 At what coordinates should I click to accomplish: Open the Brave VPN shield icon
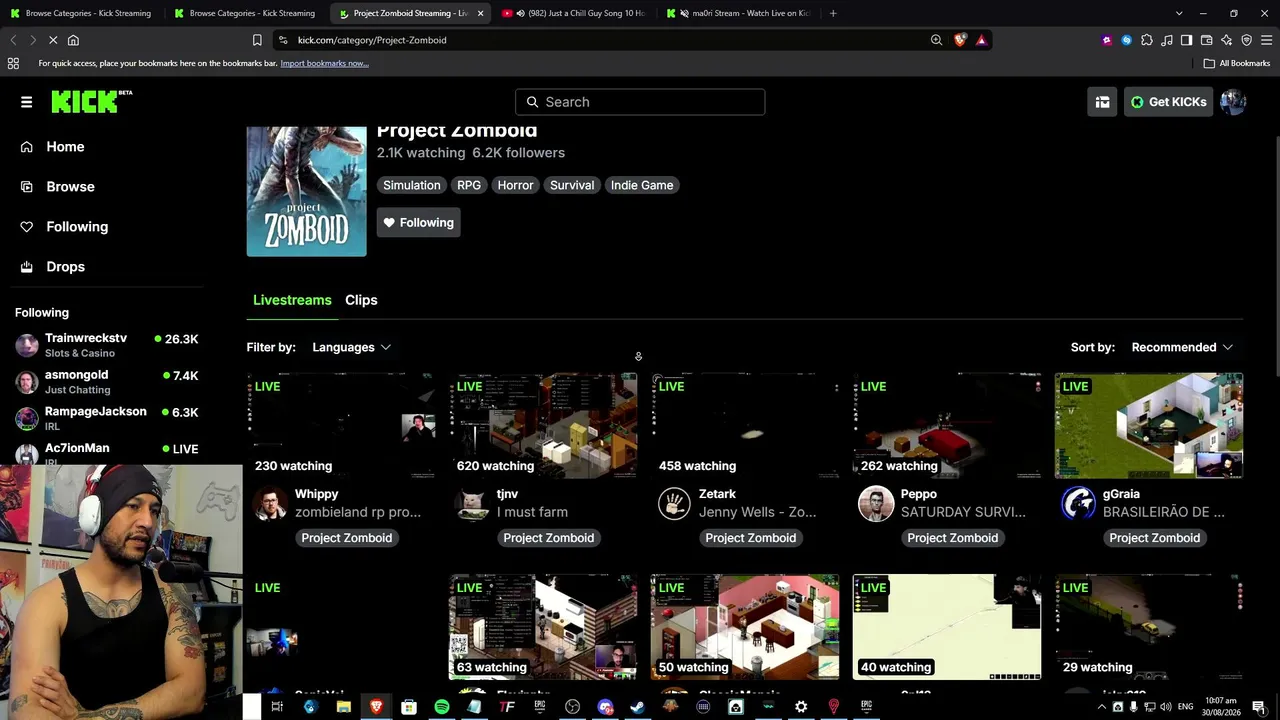[1246, 40]
